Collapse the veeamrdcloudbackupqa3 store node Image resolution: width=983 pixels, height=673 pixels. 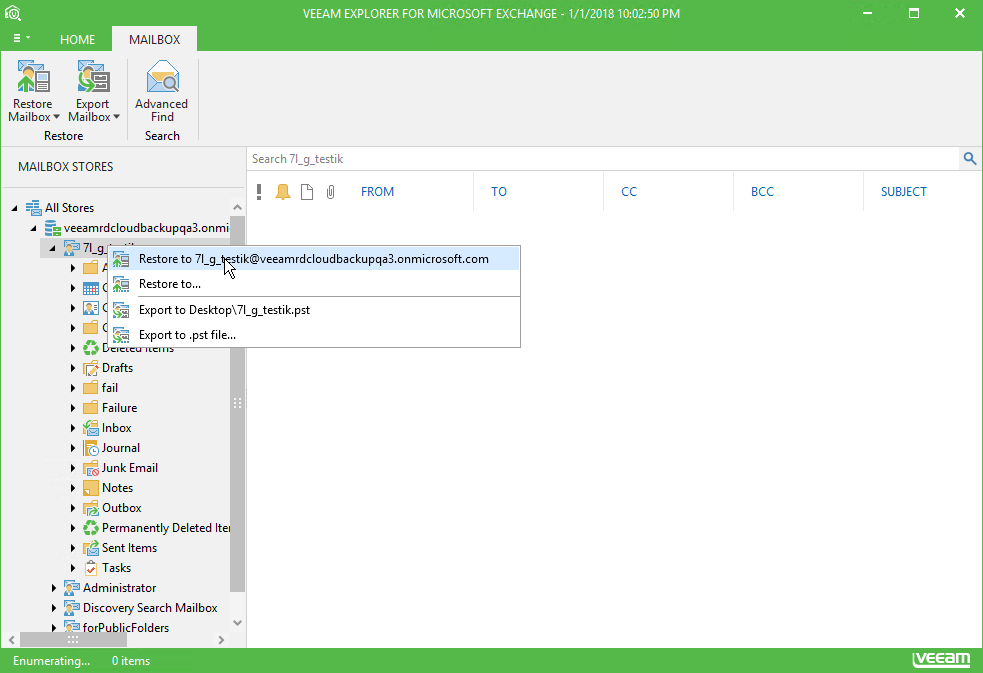click(x=34, y=228)
